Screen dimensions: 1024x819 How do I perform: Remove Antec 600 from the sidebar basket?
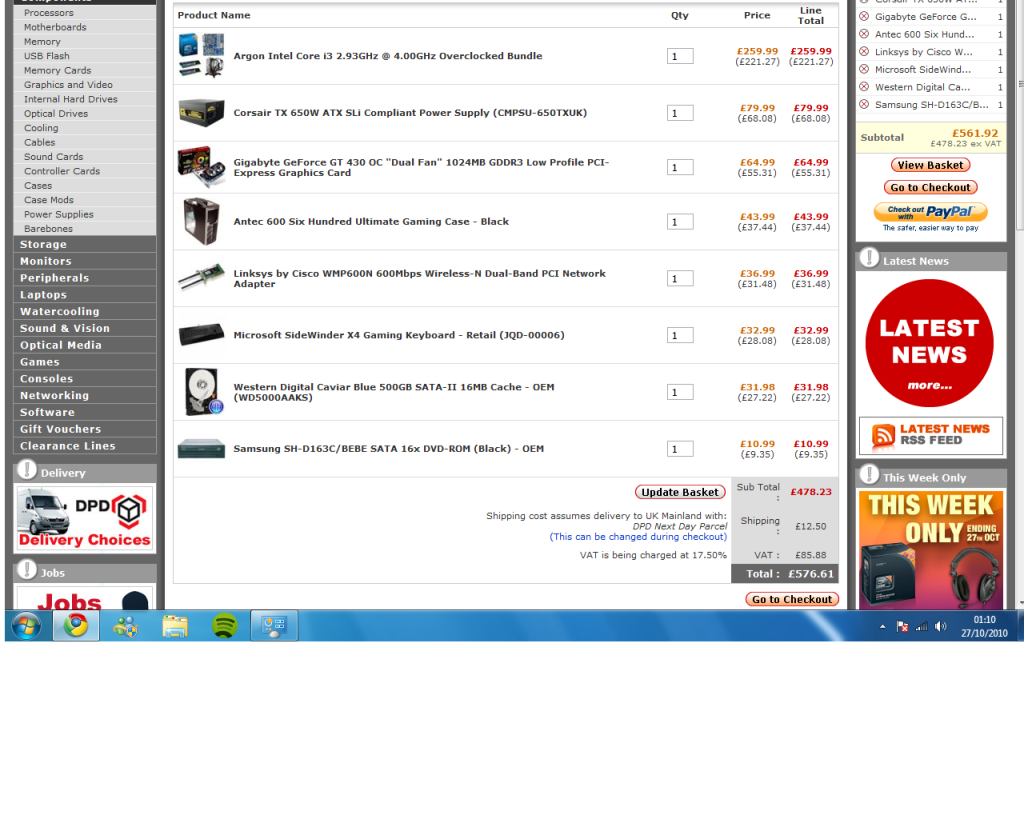coord(864,34)
